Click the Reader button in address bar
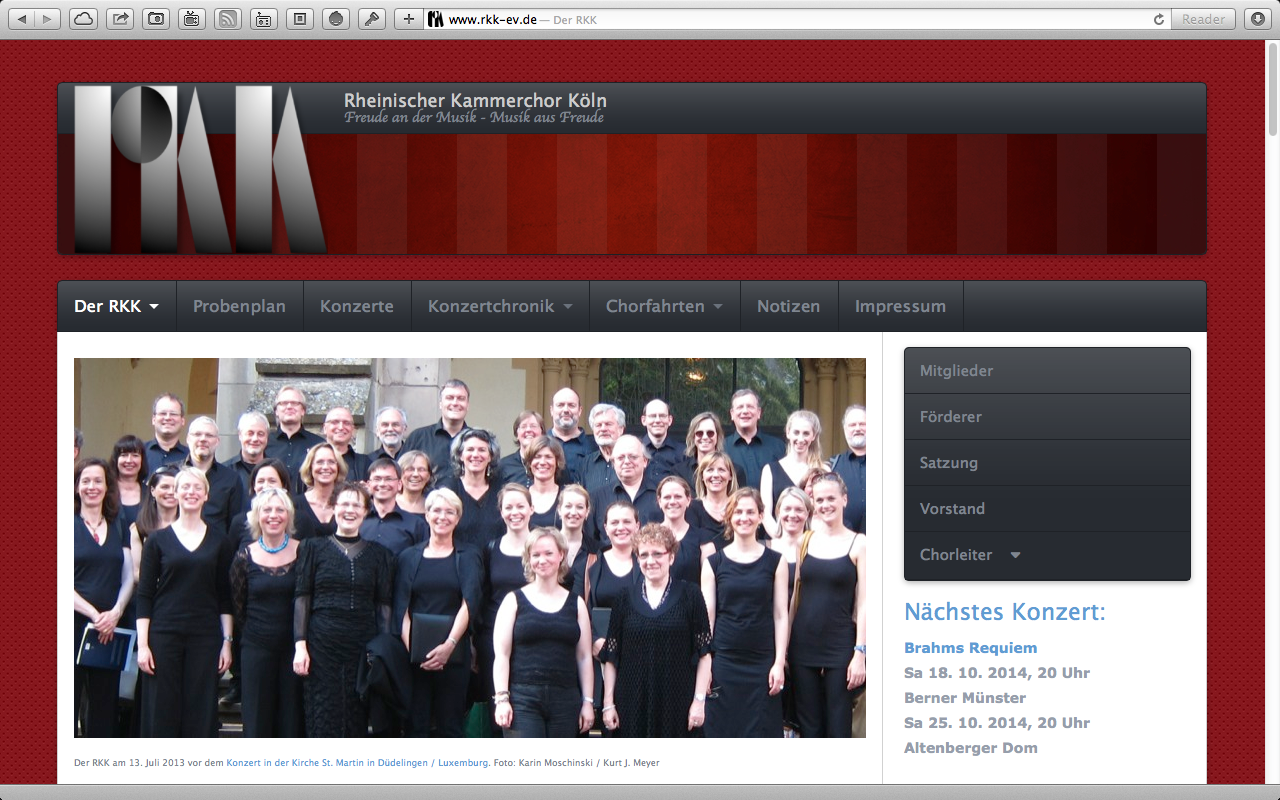The width and height of the screenshot is (1280, 800). pos(1203,19)
